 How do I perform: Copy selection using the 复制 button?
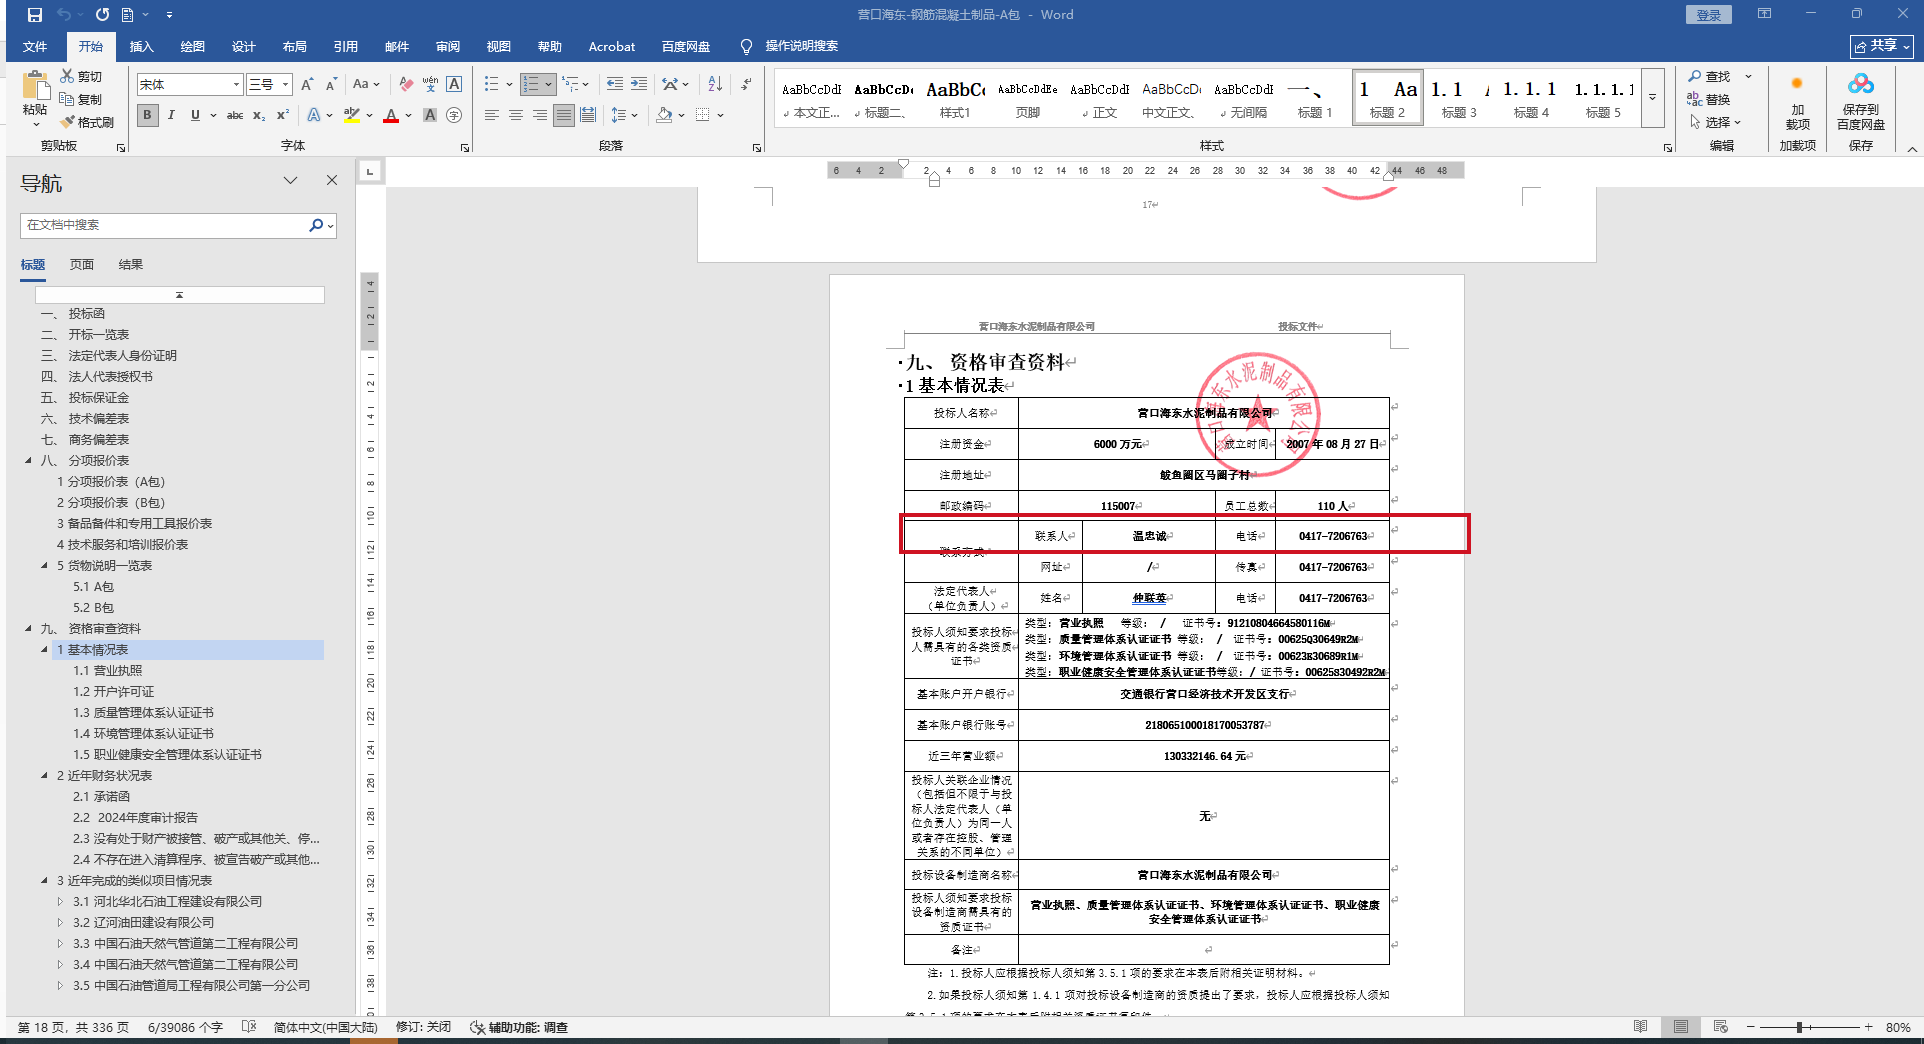tap(81, 99)
